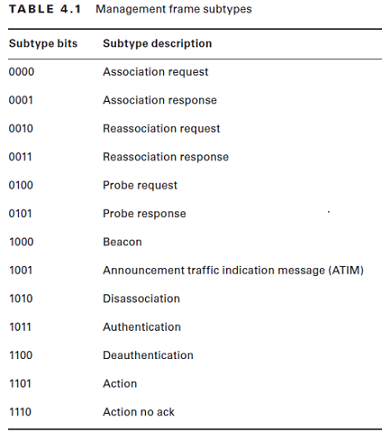This screenshot has width=382, height=432.
Task: Click the "Association request" row text
Action: point(155,72)
